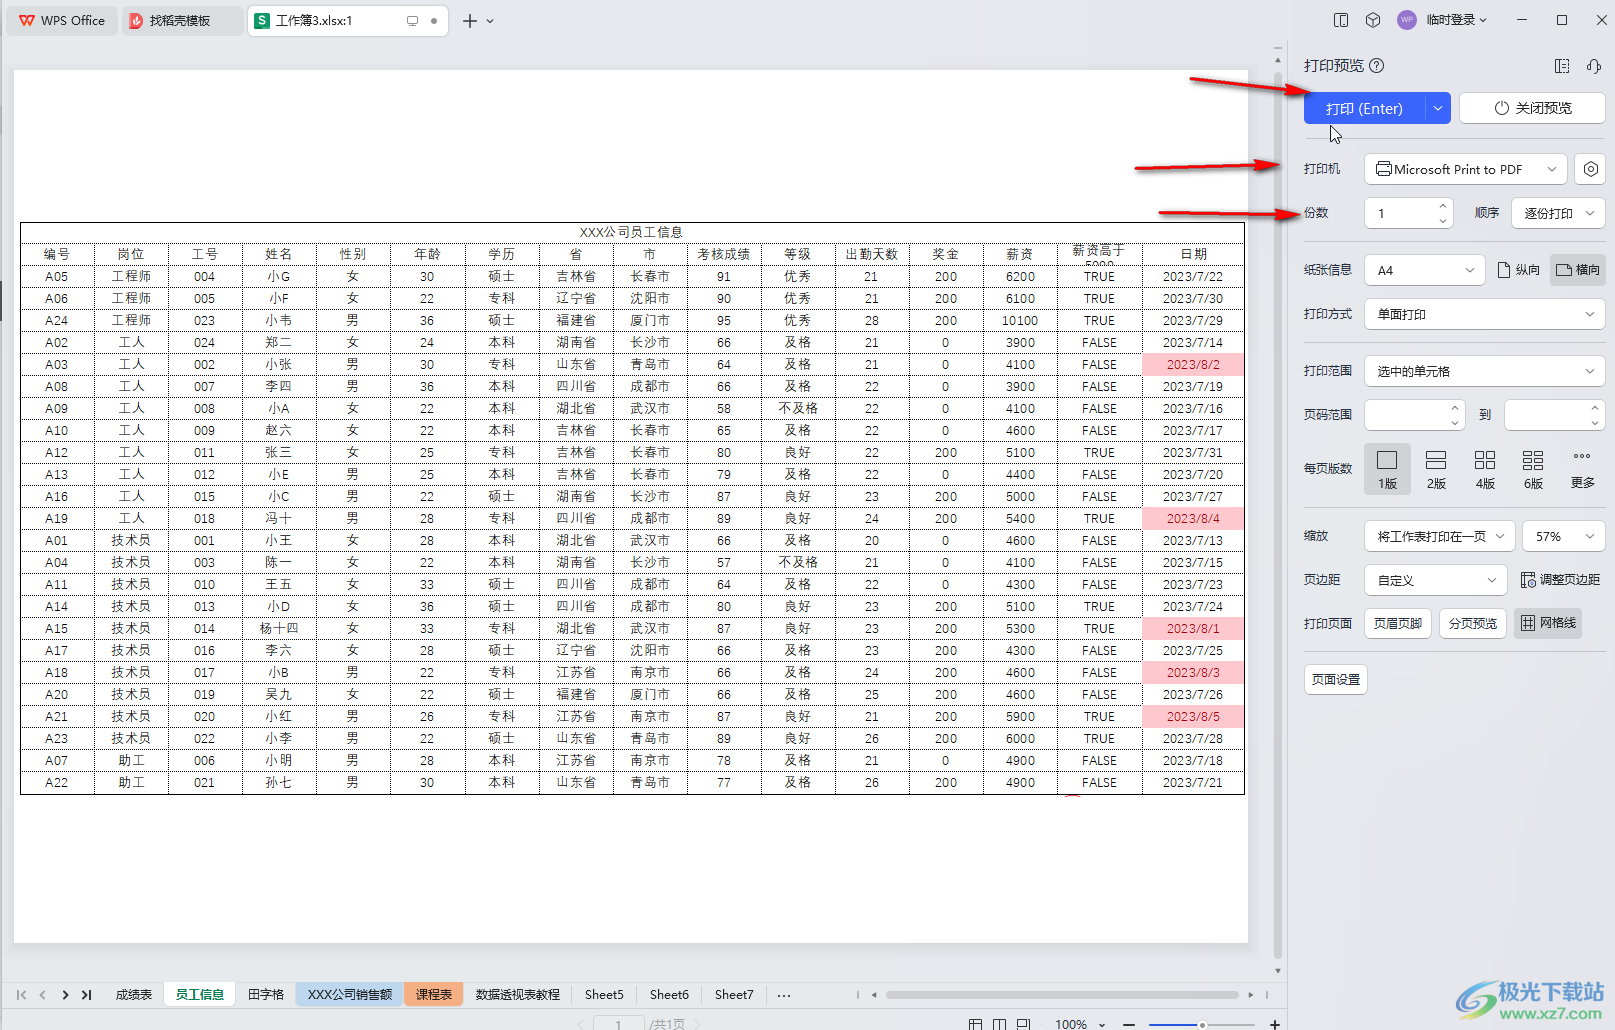Image resolution: width=1615 pixels, height=1030 pixels.
Task: Open the print button dropdown arrow
Action: pos(1437,108)
